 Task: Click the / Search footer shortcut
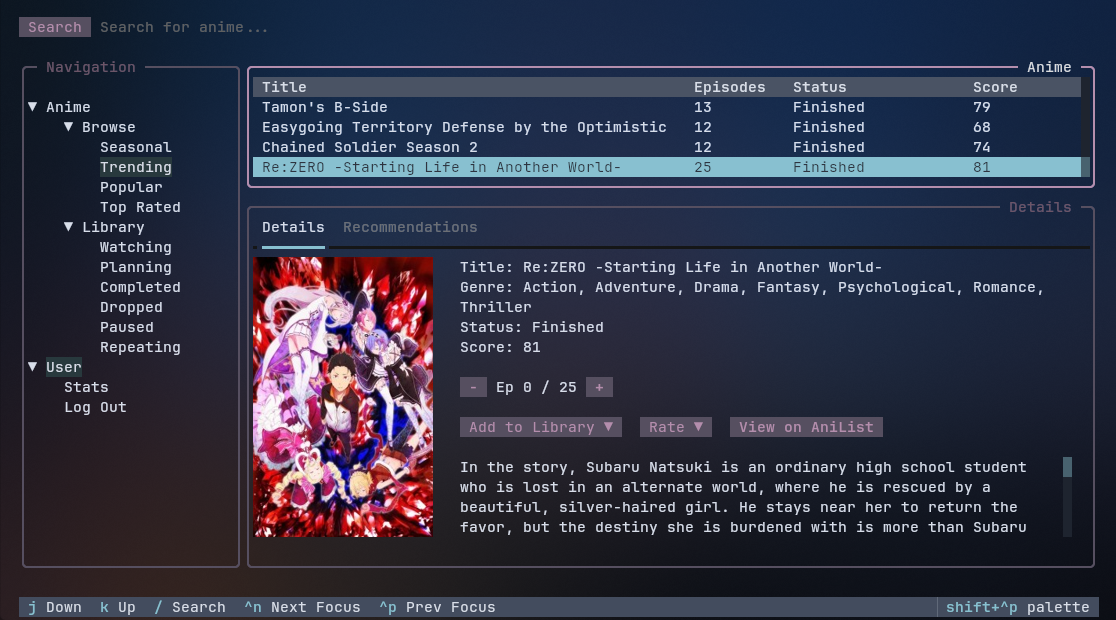coord(189,607)
